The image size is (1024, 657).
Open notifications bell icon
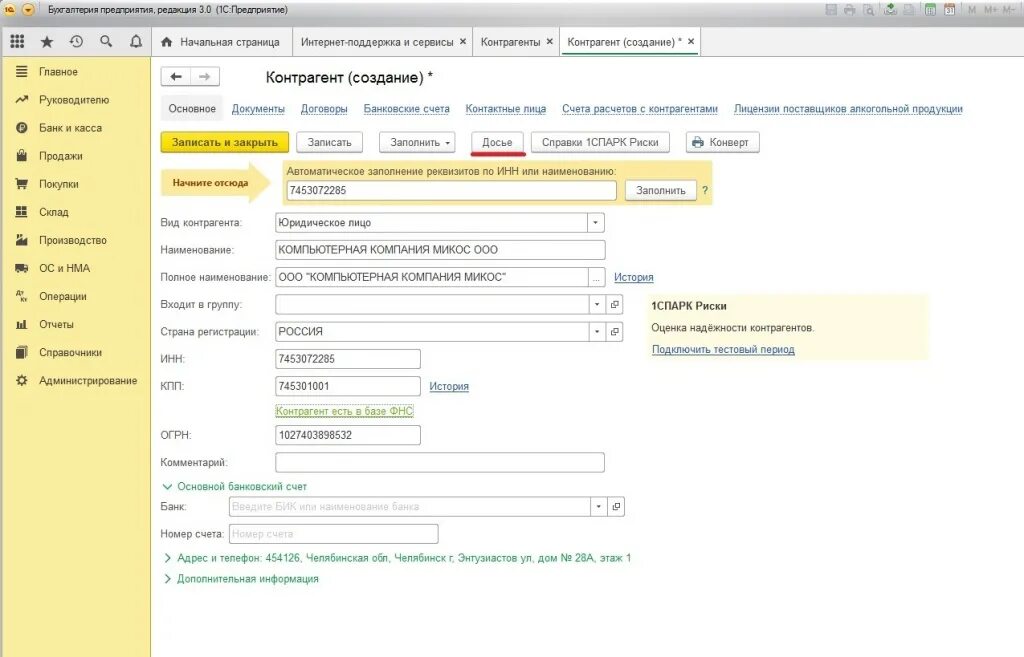pyautogui.click(x=136, y=42)
